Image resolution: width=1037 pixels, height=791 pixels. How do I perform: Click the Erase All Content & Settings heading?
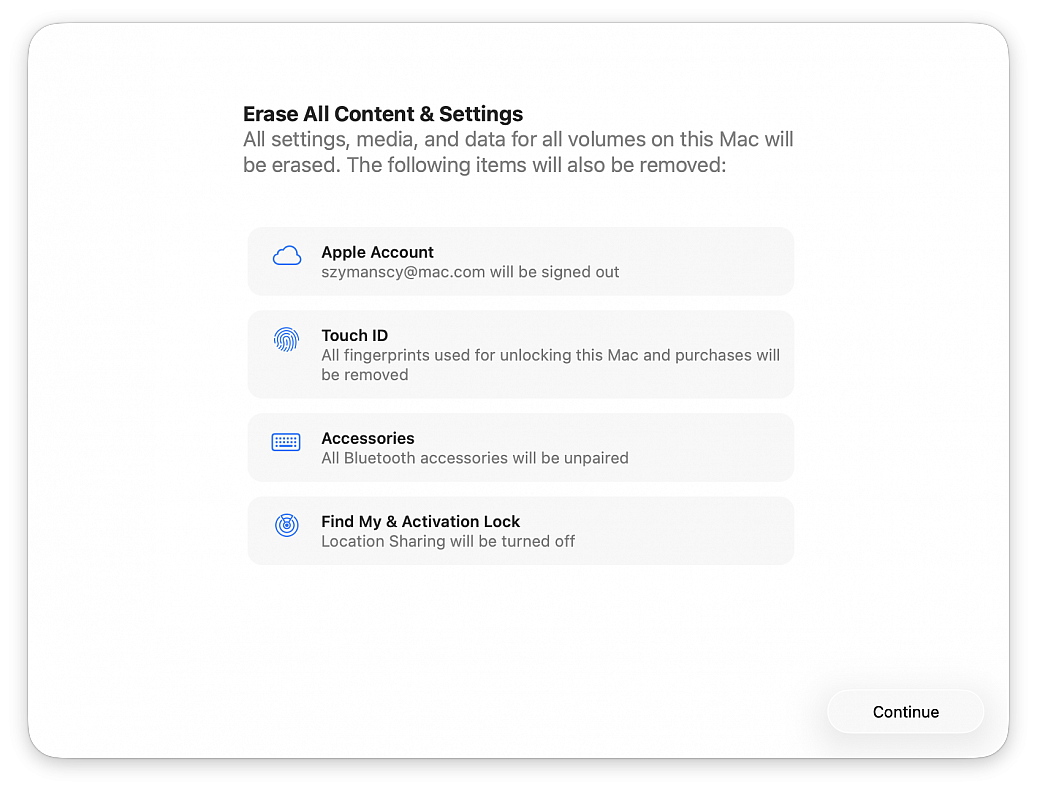coord(383,114)
